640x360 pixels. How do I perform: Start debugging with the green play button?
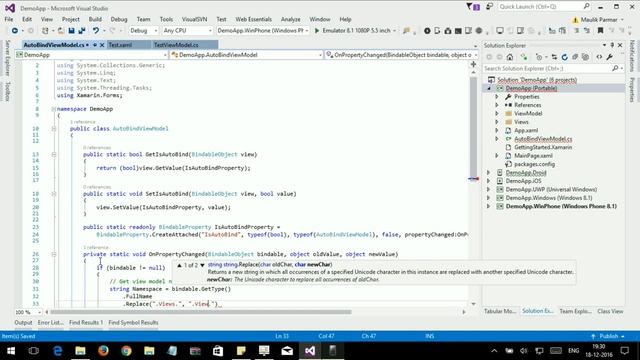(x=317, y=31)
